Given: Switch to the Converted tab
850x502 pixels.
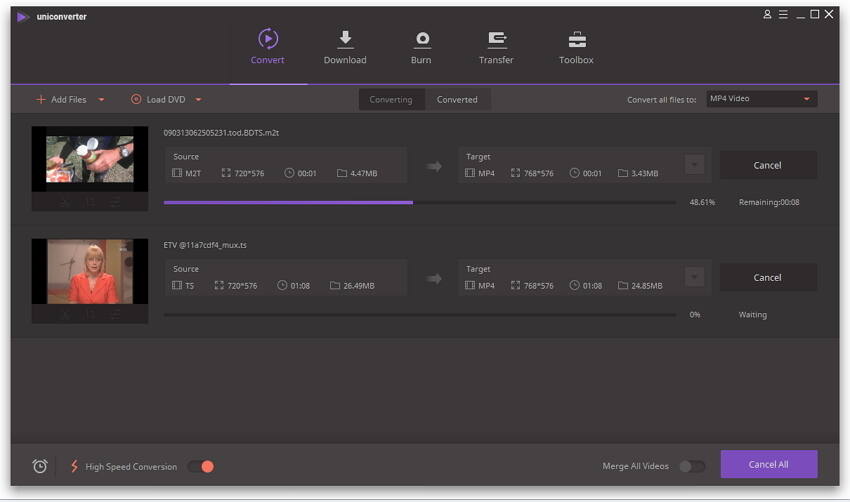Looking at the screenshot, I should (458, 100).
